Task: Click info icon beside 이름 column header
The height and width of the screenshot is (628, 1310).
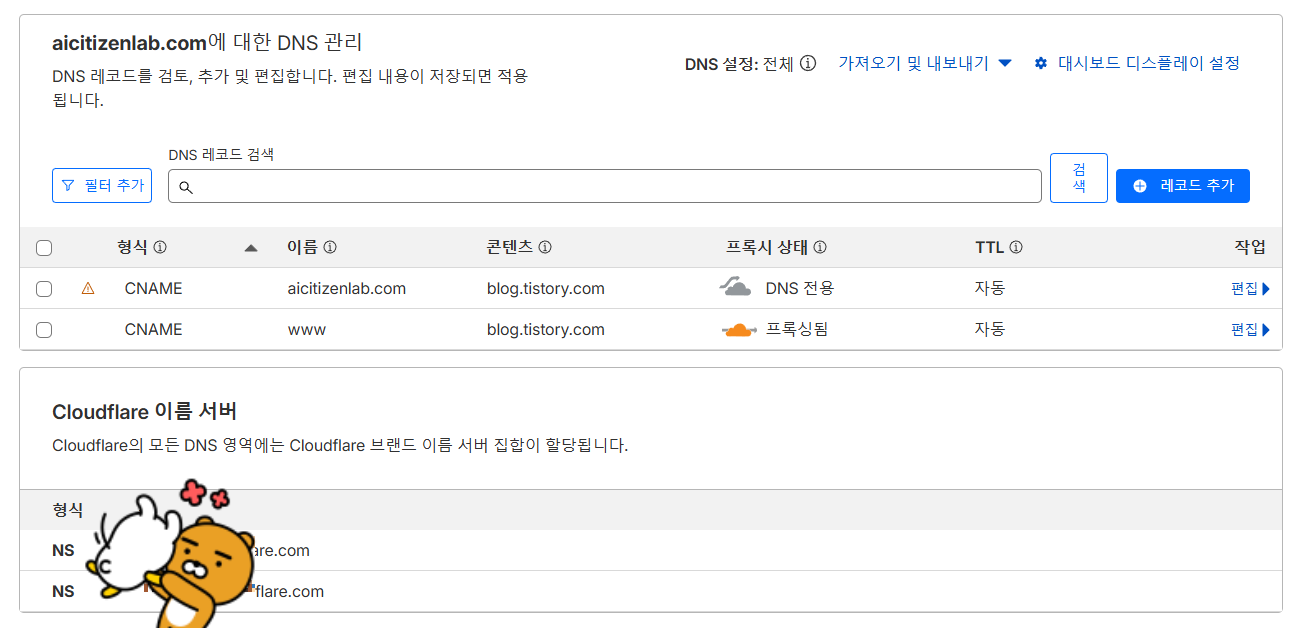Action: pyautogui.click(x=330, y=247)
